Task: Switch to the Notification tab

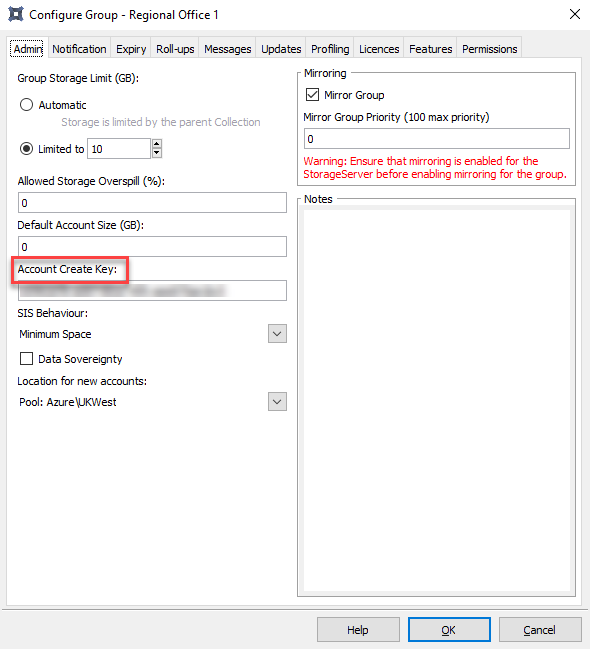Action: [79, 49]
